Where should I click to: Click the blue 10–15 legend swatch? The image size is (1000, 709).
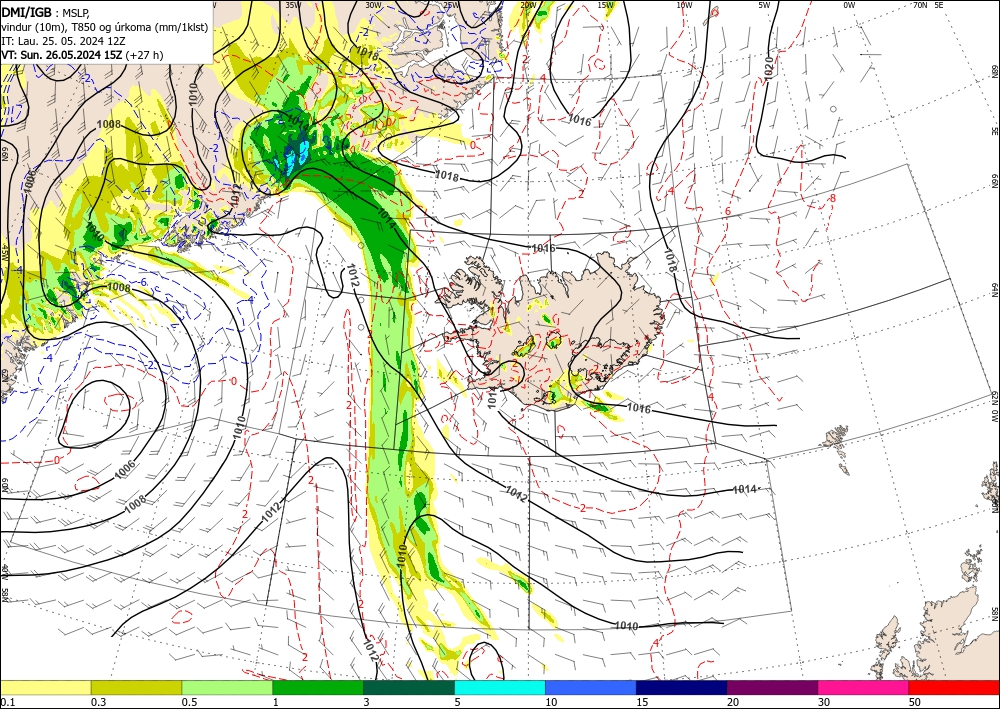coord(591,687)
